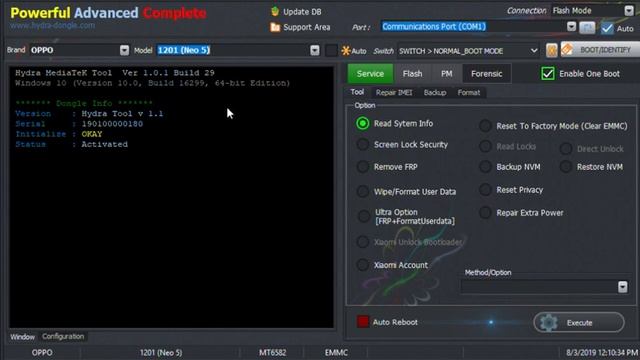This screenshot has width=640, height=360.
Task: Open the Brand OPPO dropdown
Action: coord(124,50)
